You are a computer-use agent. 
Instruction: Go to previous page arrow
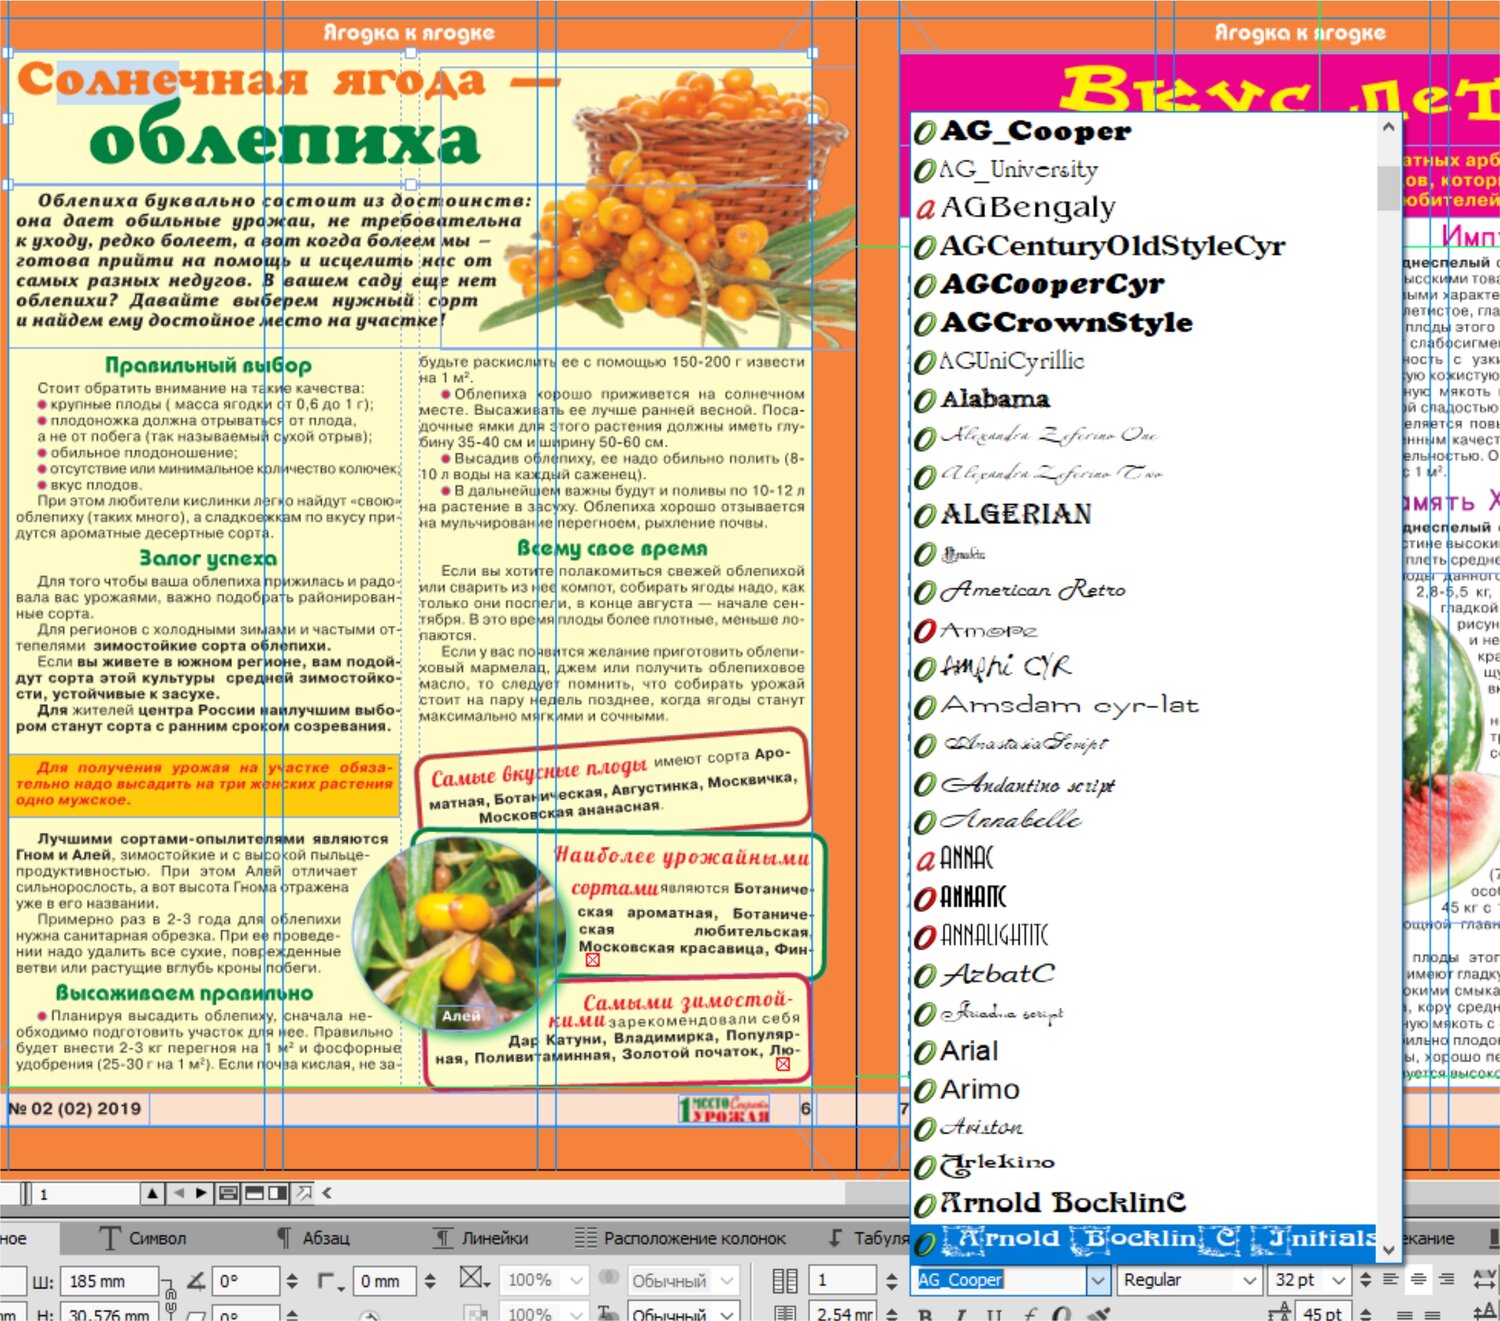178,1193
